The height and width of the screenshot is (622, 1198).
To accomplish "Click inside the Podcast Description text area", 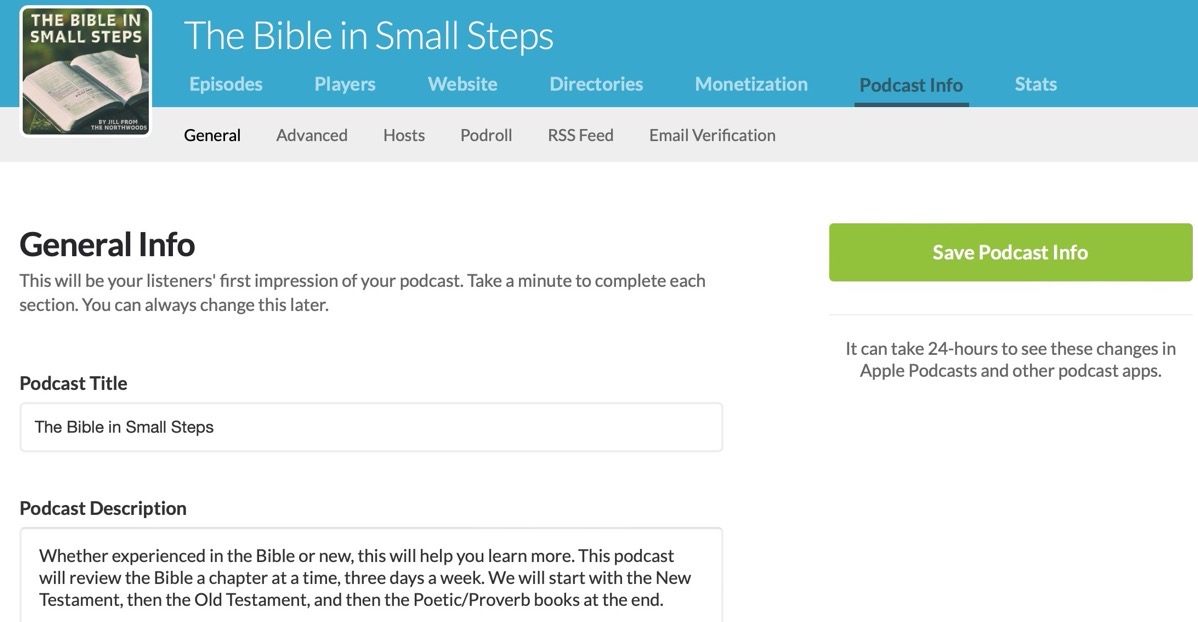I will [371, 577].
